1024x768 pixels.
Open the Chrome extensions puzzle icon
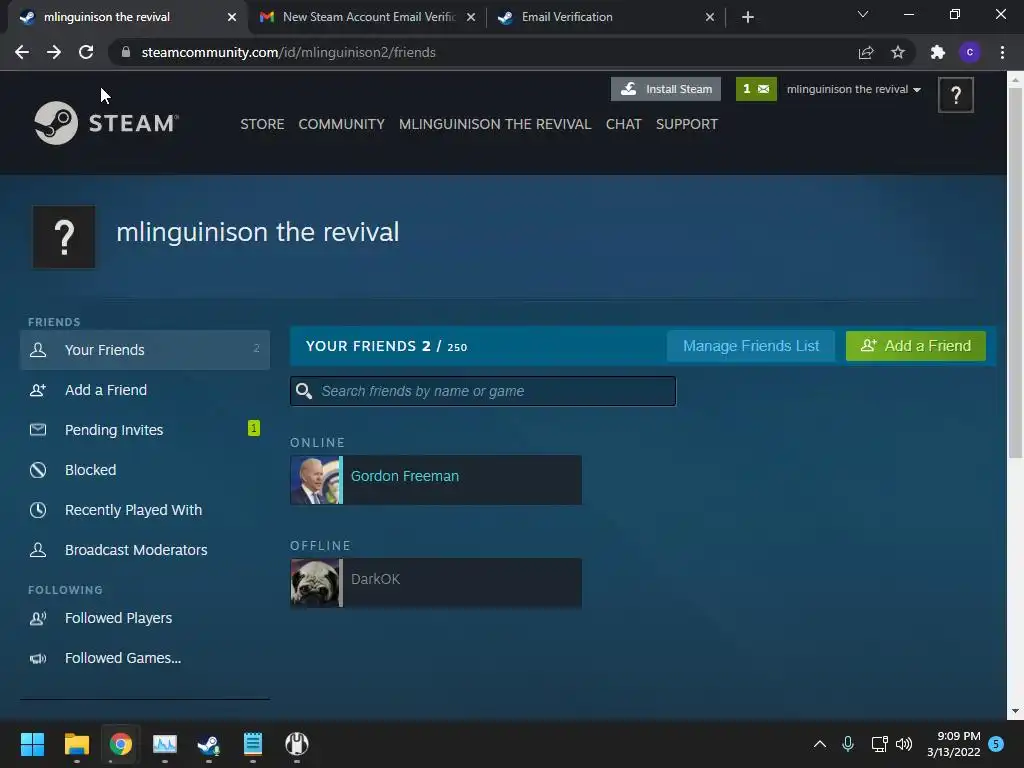click(x=938, y=52)
